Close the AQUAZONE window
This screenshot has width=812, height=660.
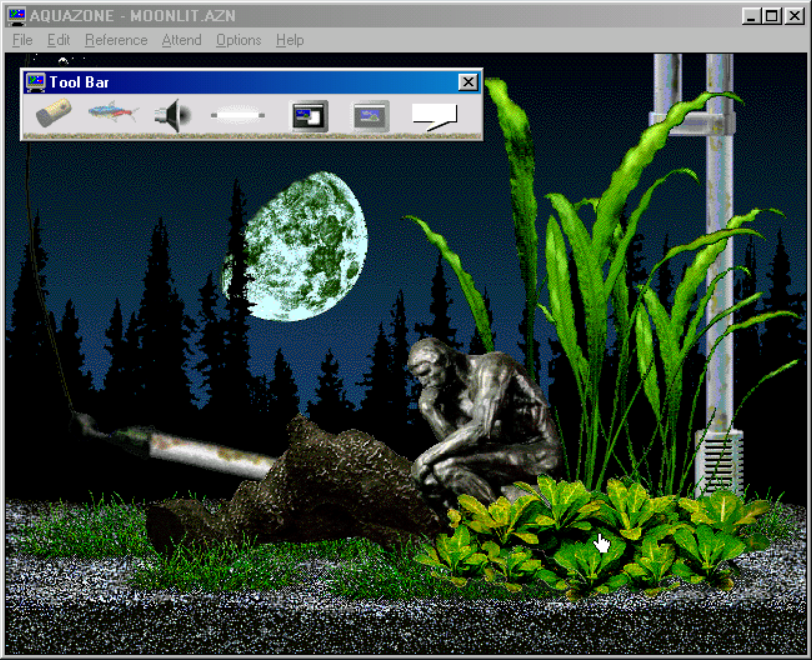(794, 16)
